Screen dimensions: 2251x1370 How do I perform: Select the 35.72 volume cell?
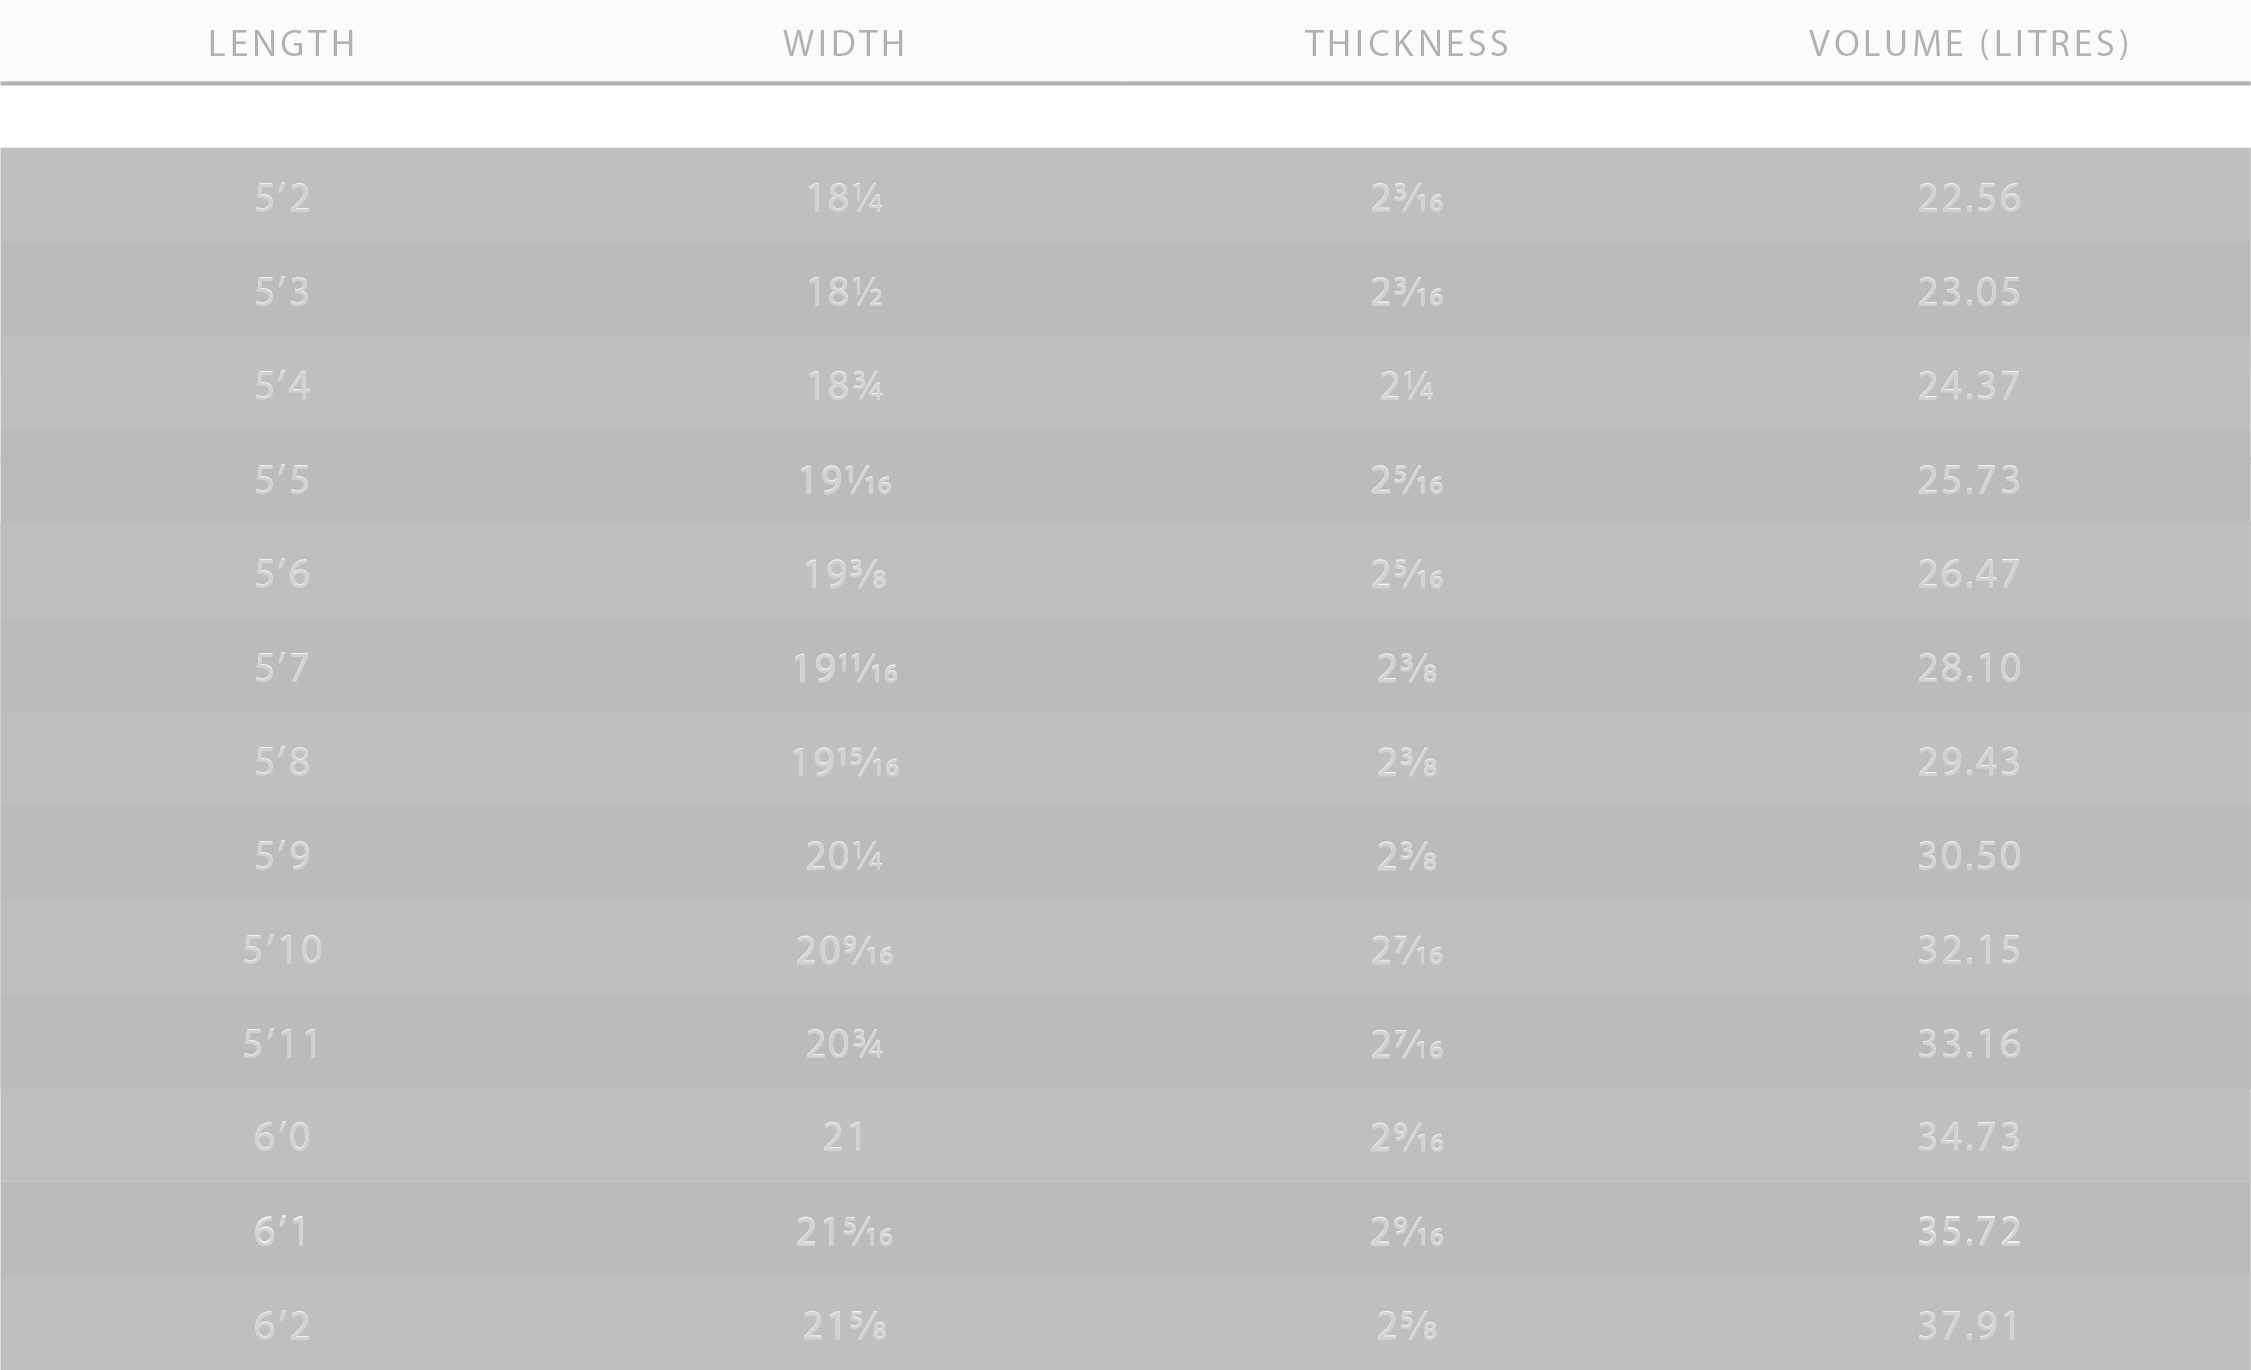(x=1970, y=1231)
